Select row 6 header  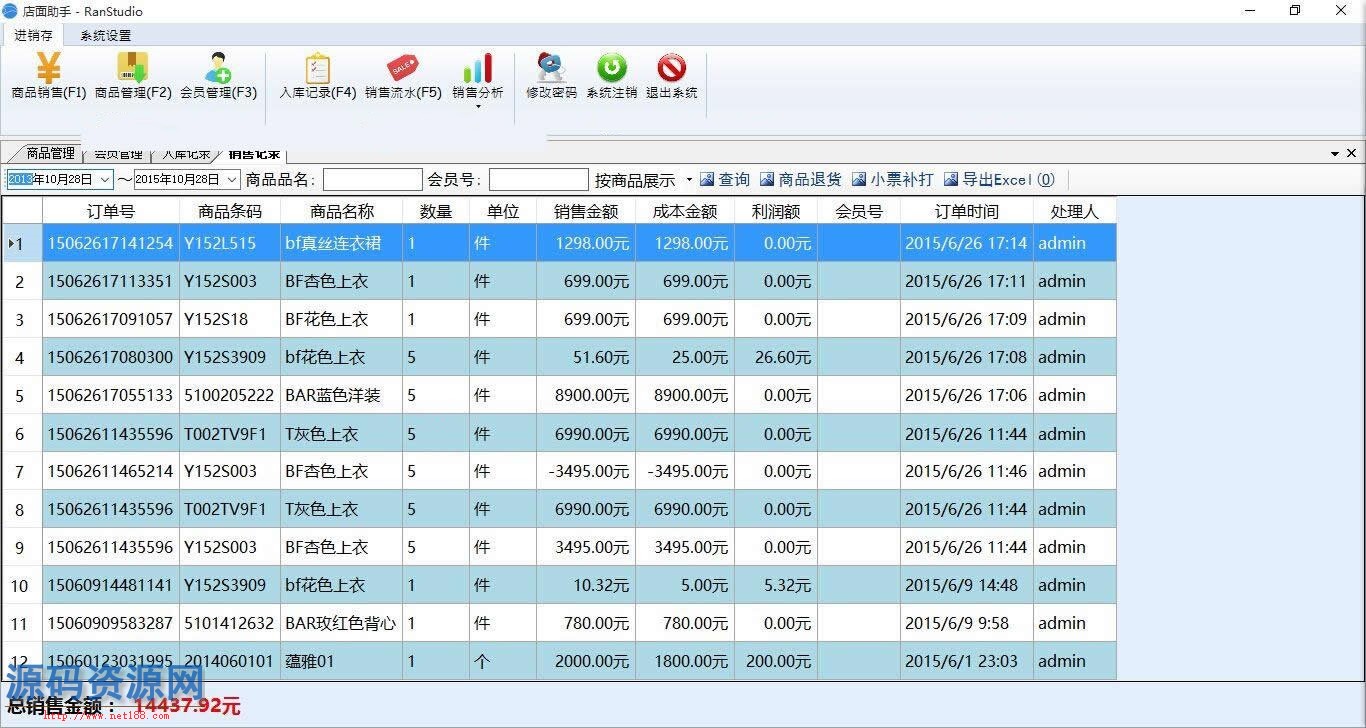[x=22, y=433]
